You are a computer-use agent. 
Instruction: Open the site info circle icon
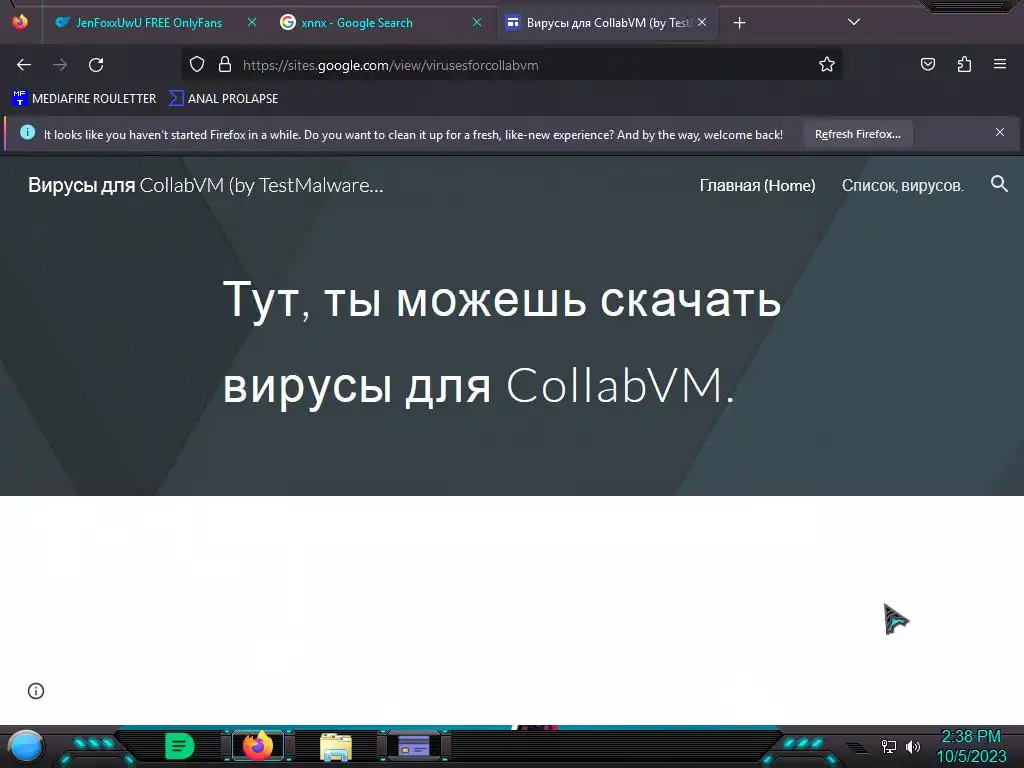[x=36, y=691]
